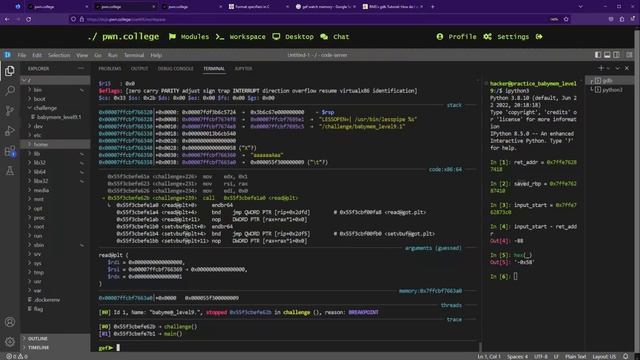Click the new terminal plus icon

click(x=600, y=69)
